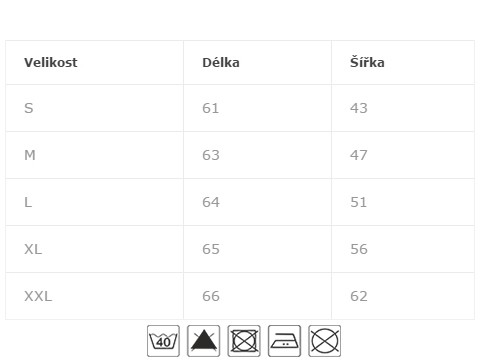Click the do not dry clean icon

pyautogui.click(x=325, y=341)
